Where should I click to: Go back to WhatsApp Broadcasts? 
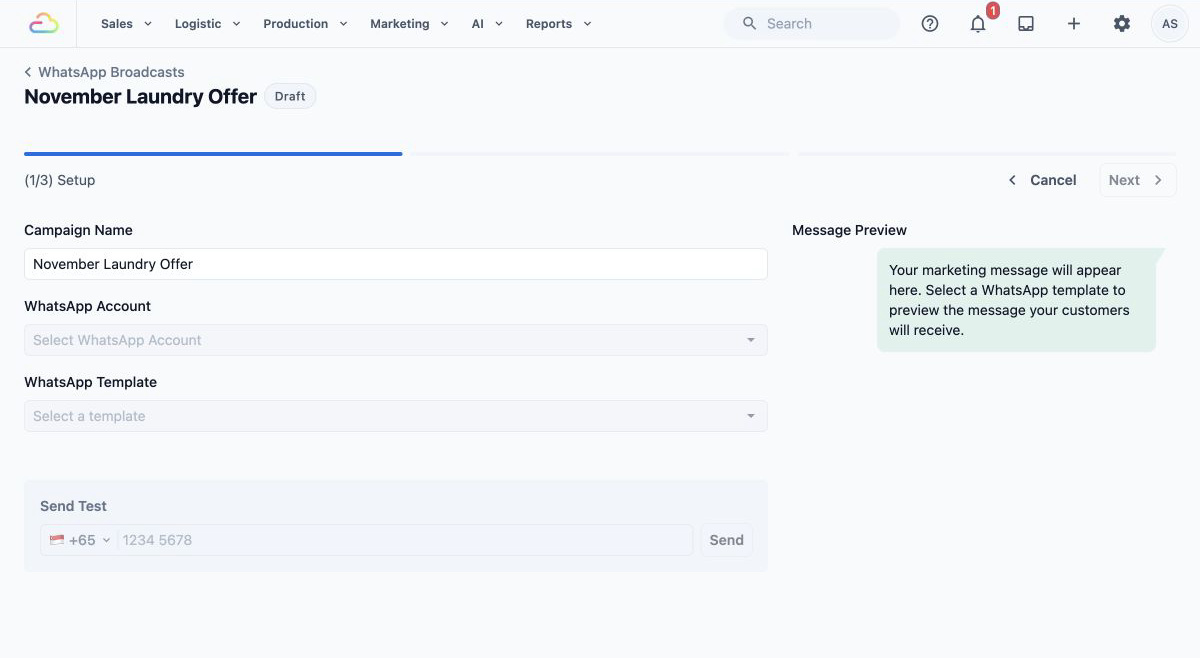(104, 72)
